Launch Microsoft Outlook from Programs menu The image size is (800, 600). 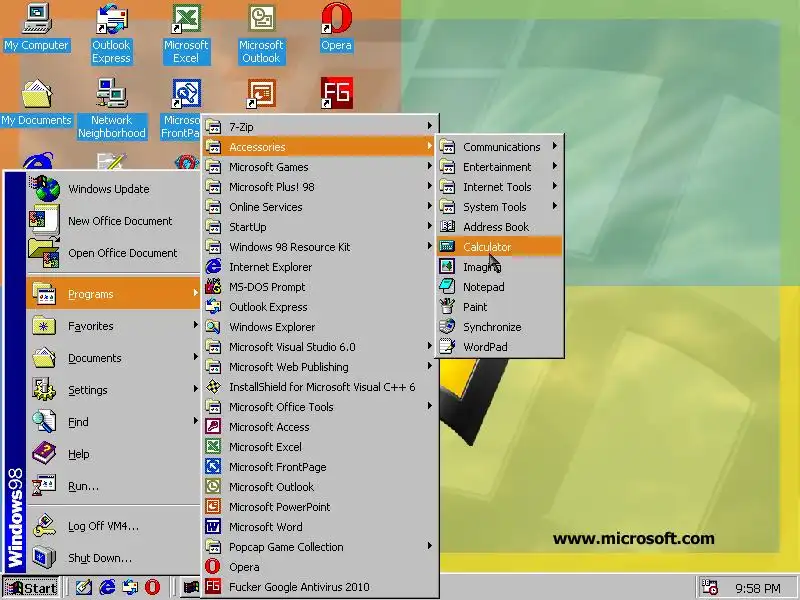(x=320, y=486)
